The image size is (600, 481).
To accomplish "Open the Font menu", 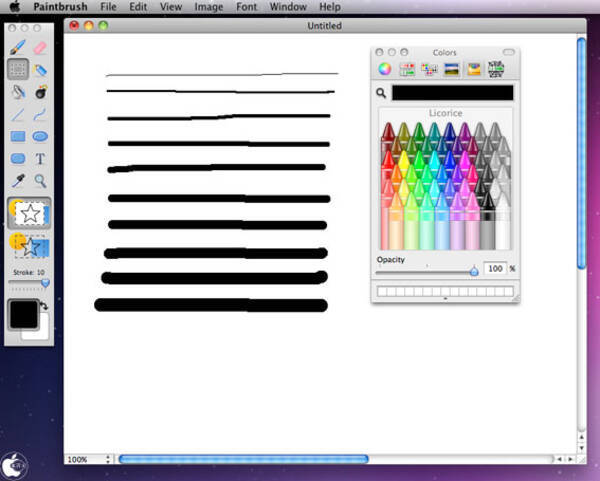I will click(247, 7).
